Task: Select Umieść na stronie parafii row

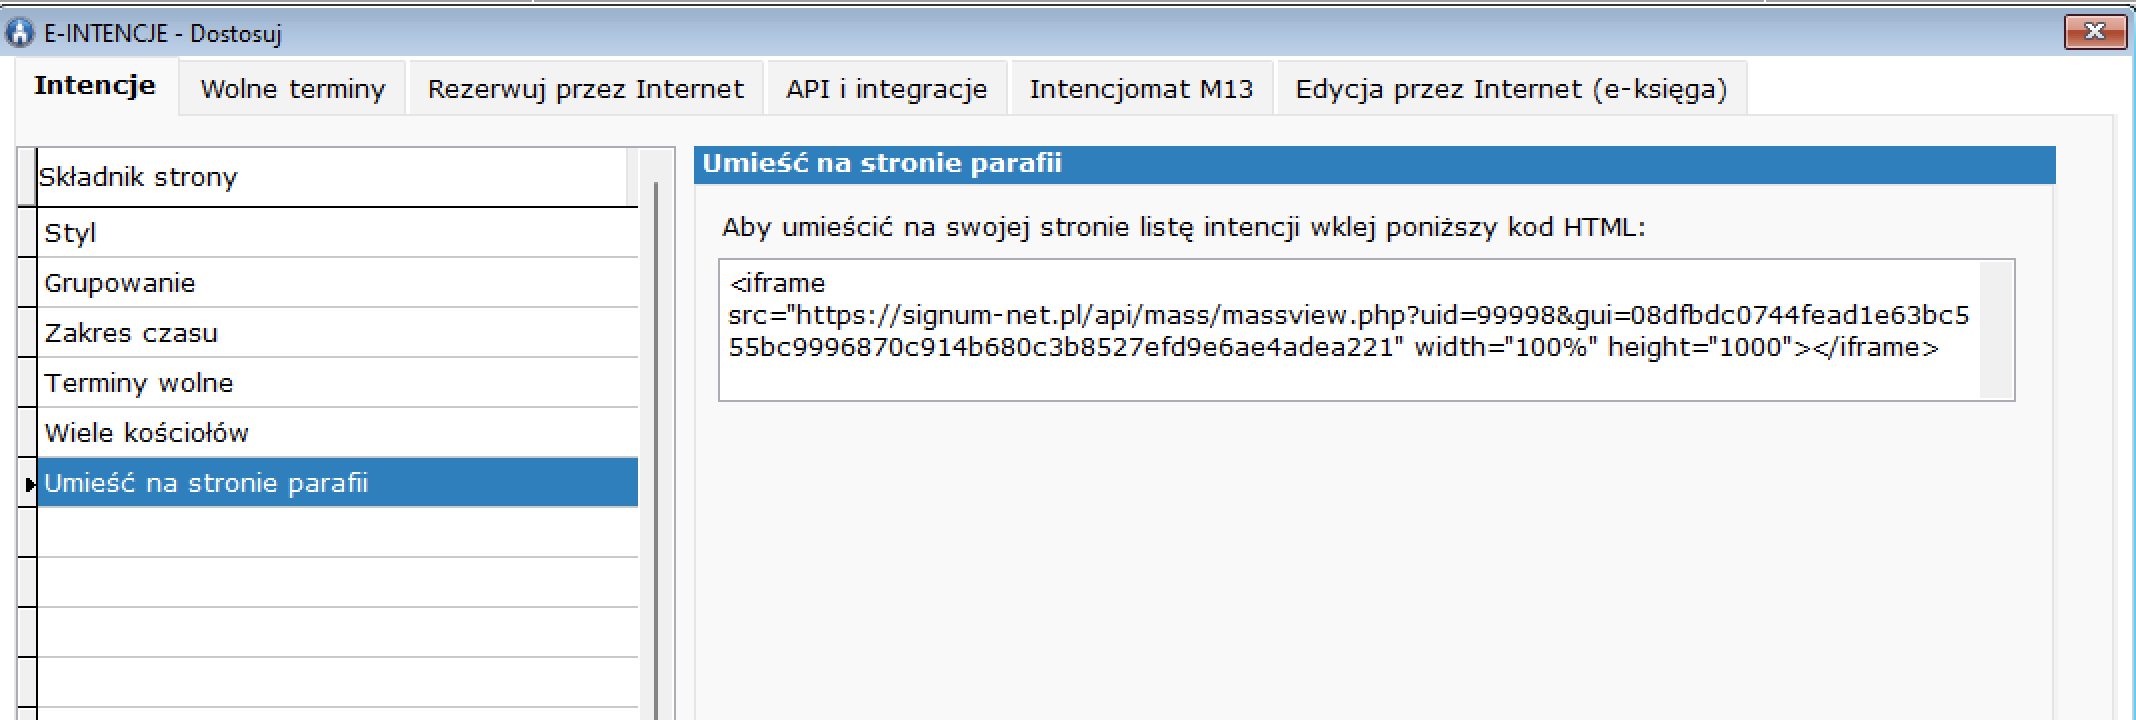Action: tap(336, 483)
